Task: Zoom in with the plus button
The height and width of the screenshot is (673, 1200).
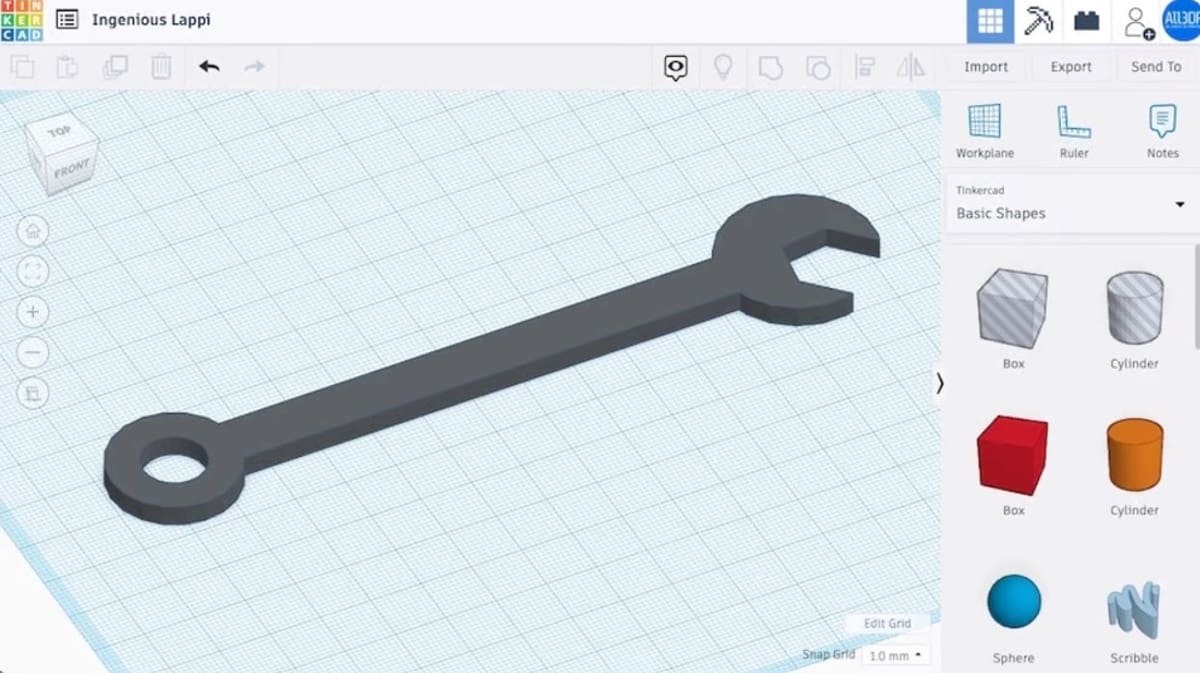Action: 33,312
